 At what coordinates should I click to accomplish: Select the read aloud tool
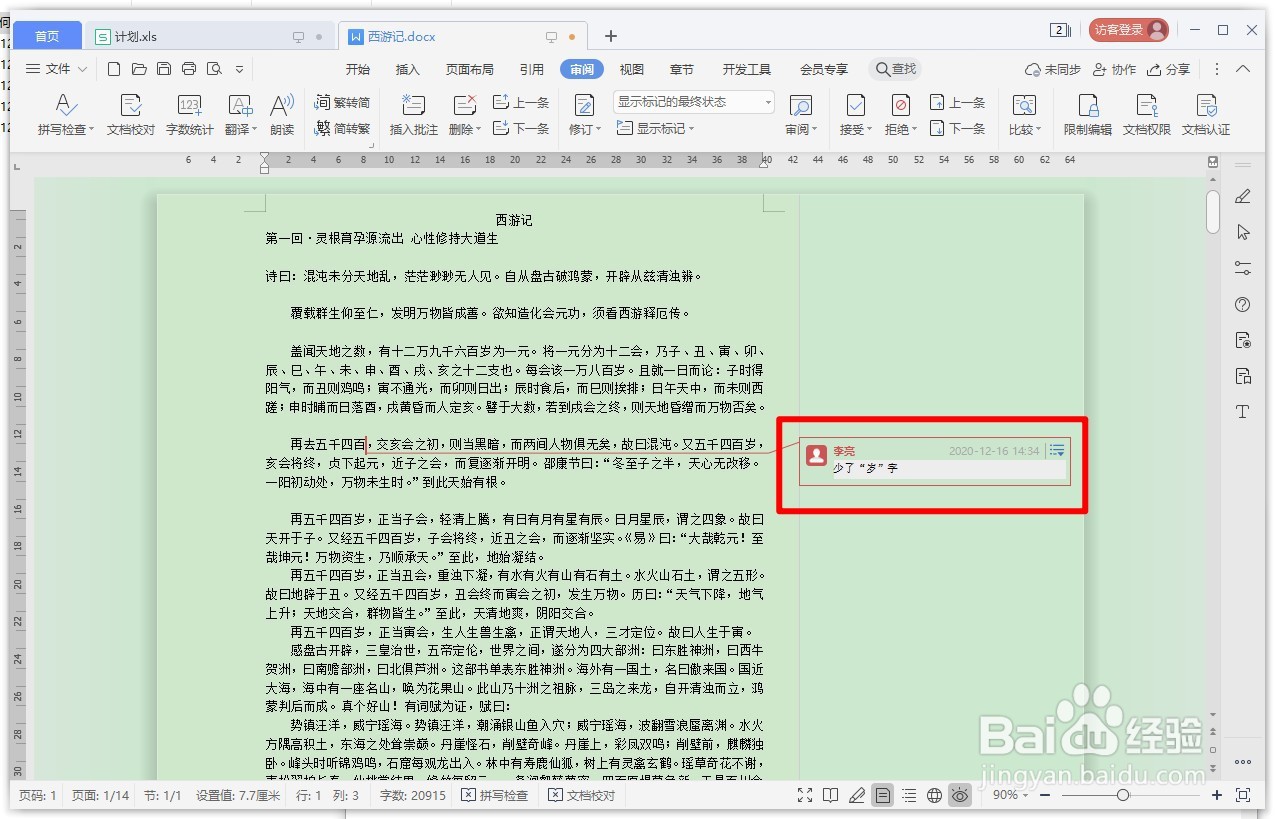[x=281, y=114]
